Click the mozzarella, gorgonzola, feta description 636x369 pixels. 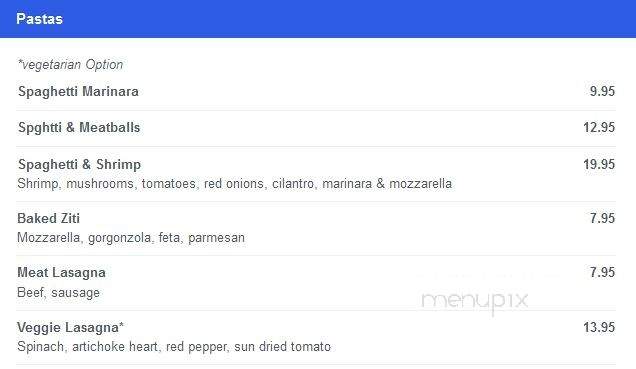(x=131, y=238)
